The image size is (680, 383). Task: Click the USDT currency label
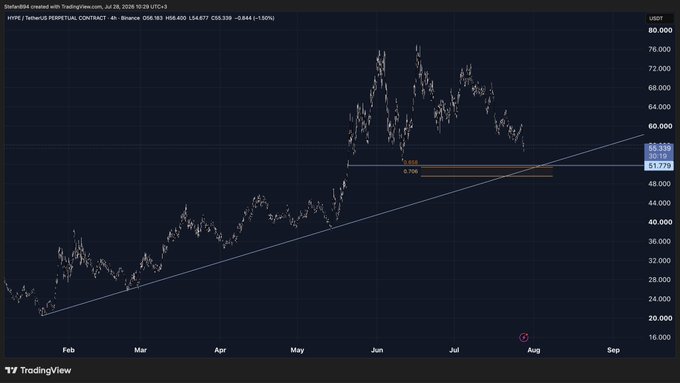tap(656, 18)
